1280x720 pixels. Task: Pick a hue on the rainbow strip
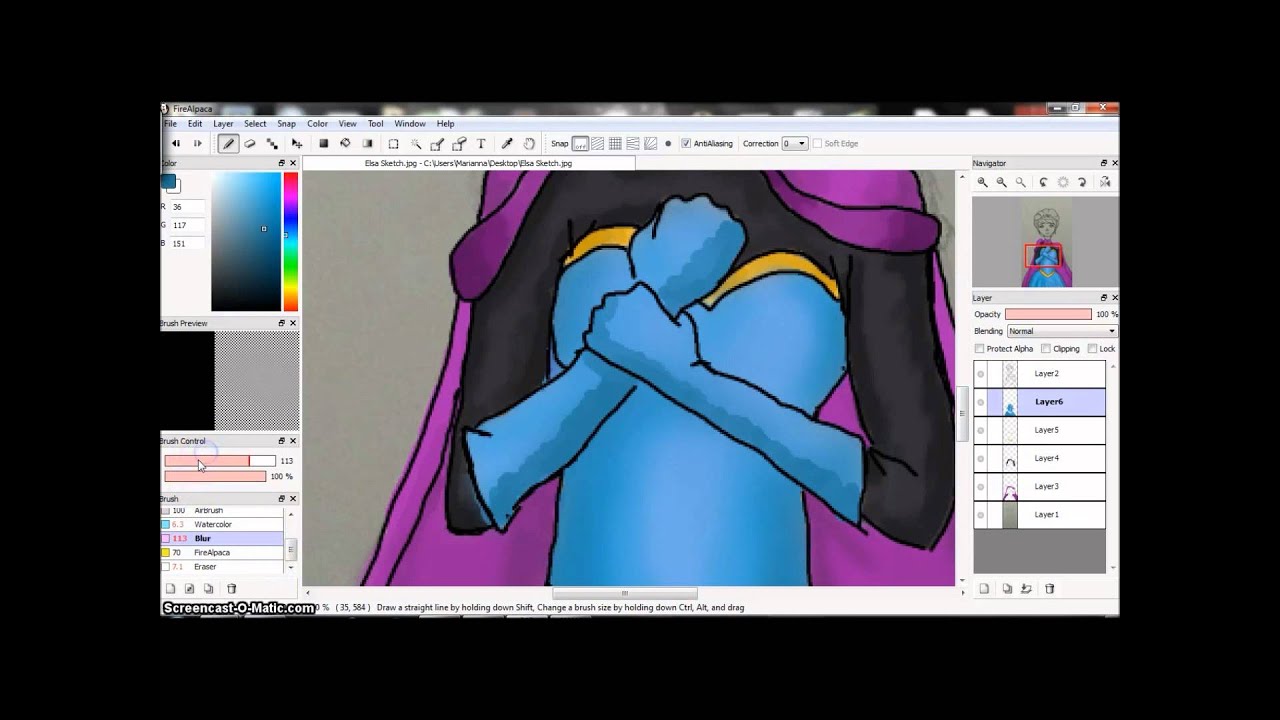[x=290, y=242]
